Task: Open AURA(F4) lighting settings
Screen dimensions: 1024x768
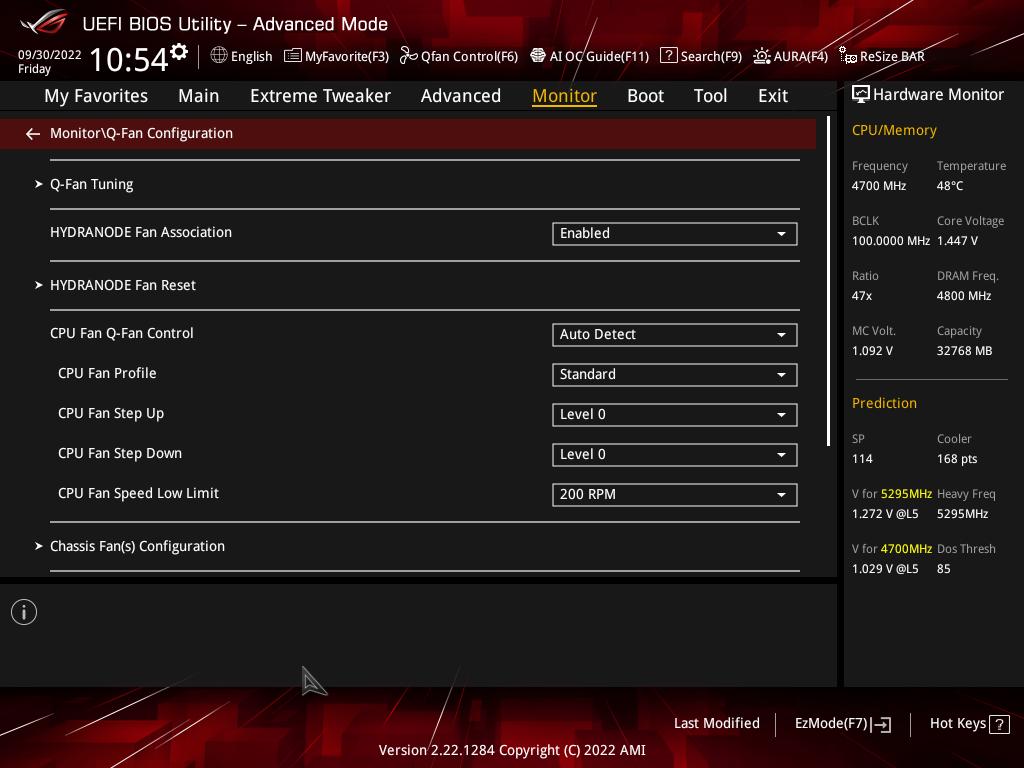Action: click(x=790, y=56)
